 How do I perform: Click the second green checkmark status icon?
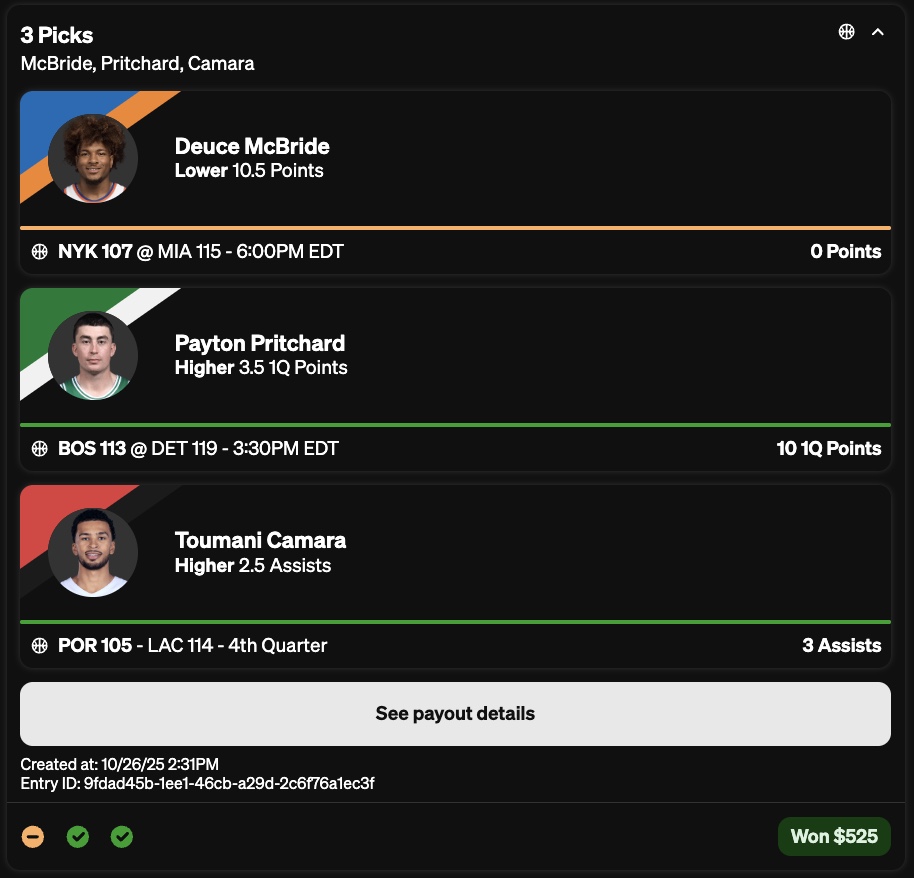[122, 836]
